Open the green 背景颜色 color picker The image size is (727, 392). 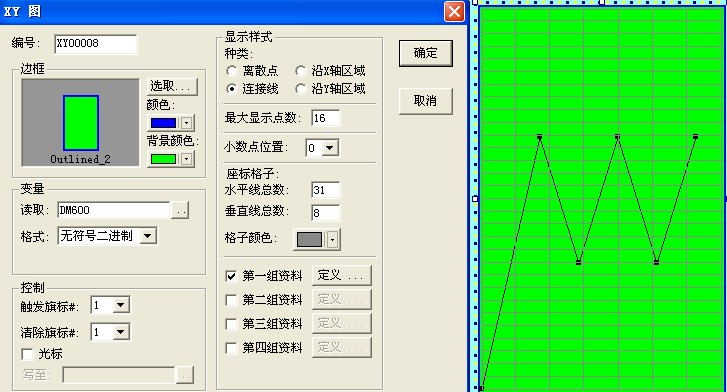pos(171,159)
